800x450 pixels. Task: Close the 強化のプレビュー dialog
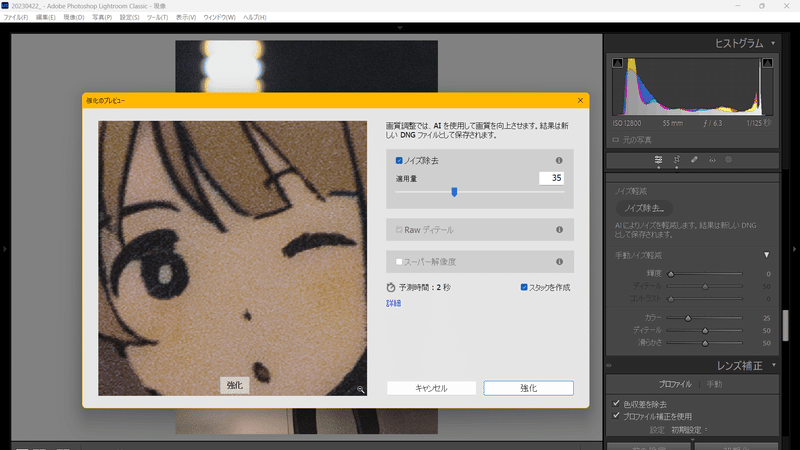tap(580, 101)
